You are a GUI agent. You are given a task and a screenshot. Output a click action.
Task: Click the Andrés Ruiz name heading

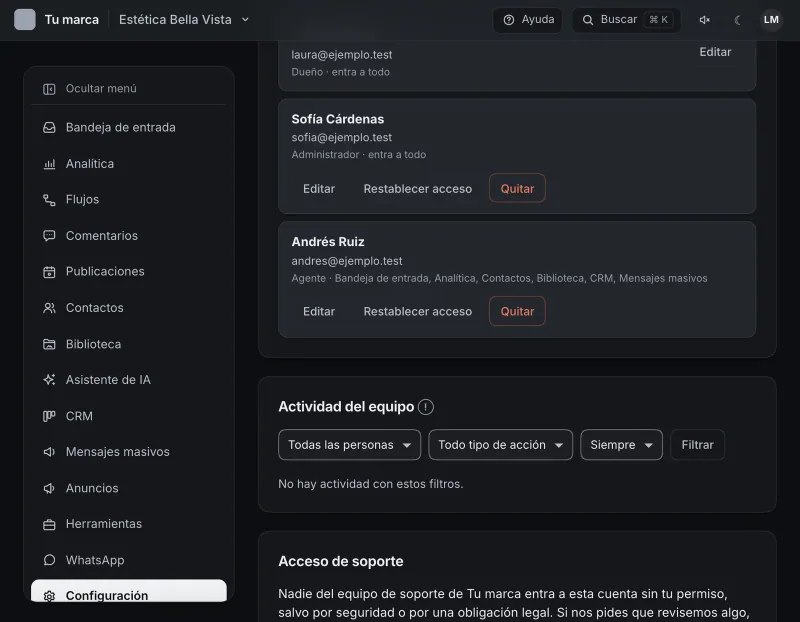point(328,242)
